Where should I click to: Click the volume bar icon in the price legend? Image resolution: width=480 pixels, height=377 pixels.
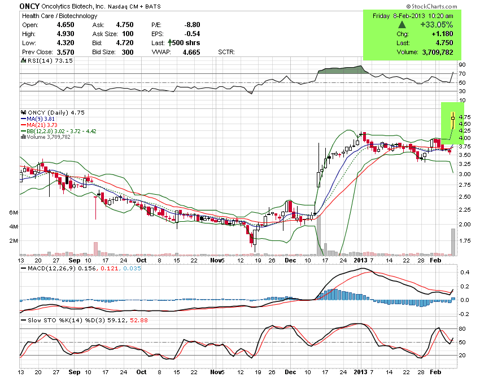23,137
